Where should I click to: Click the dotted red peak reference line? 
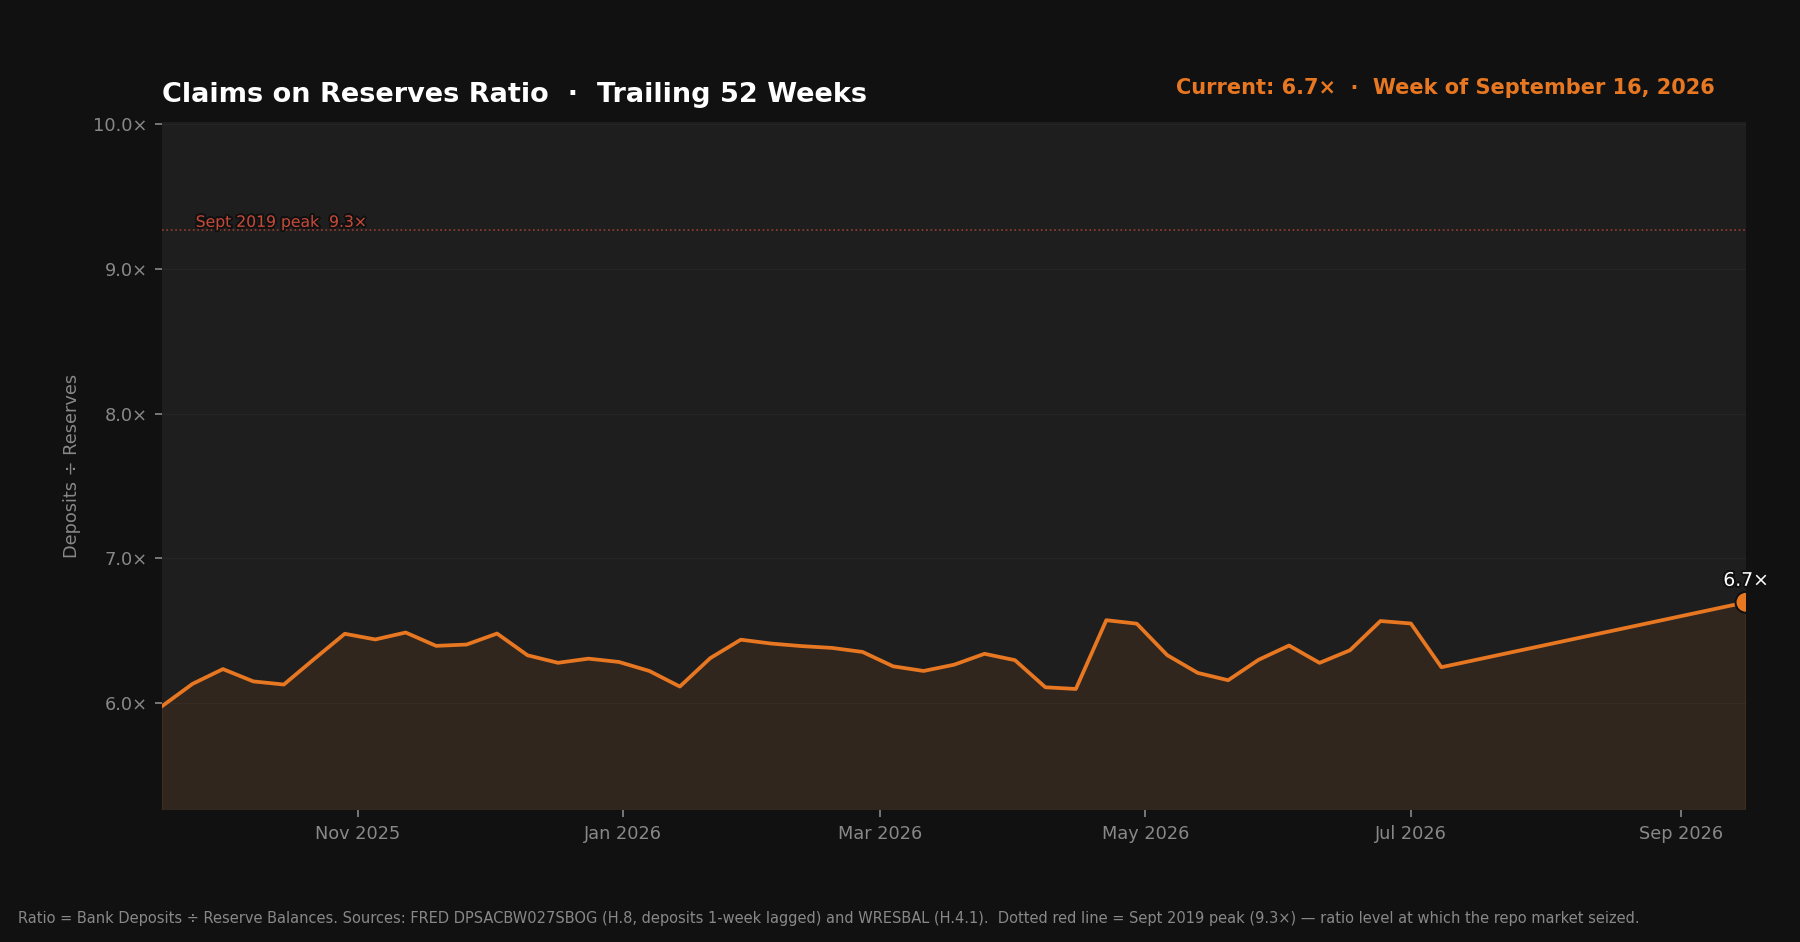[x=954, y=230]
